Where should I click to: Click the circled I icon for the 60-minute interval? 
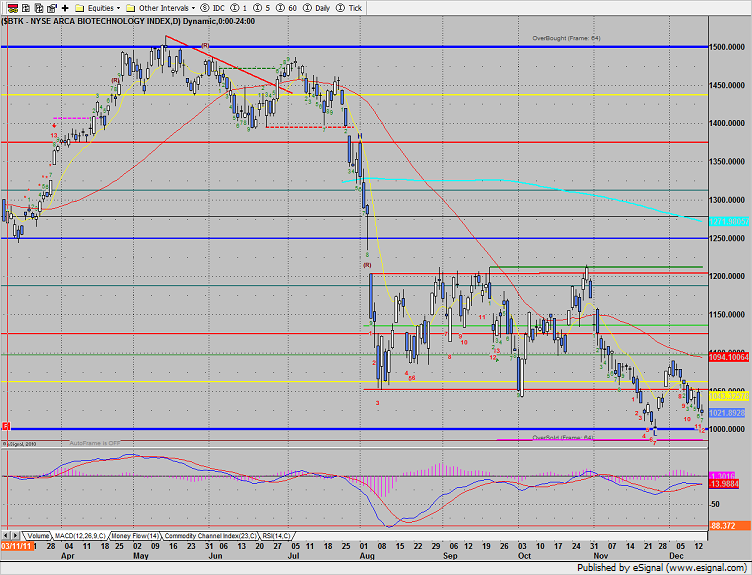[x=281, y=8]
